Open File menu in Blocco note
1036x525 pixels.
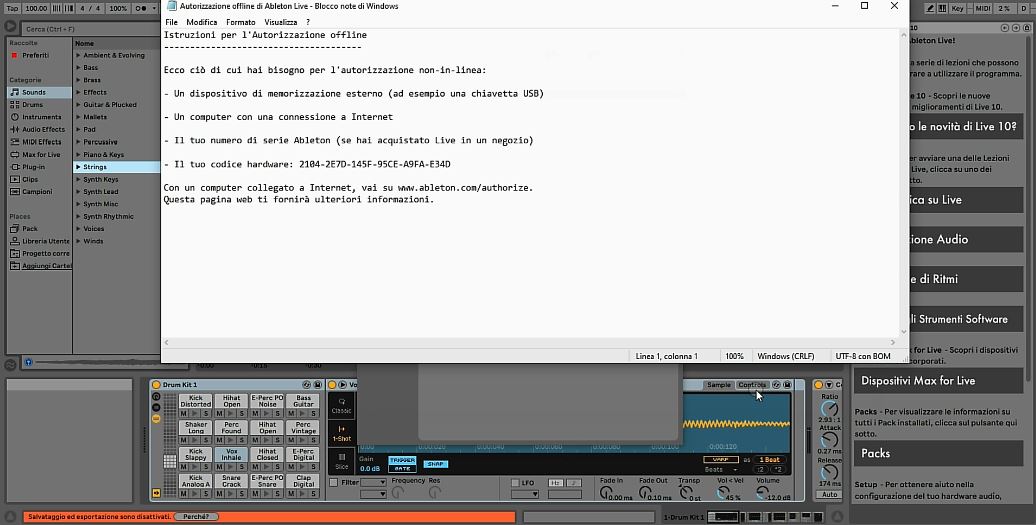point(171,22)
